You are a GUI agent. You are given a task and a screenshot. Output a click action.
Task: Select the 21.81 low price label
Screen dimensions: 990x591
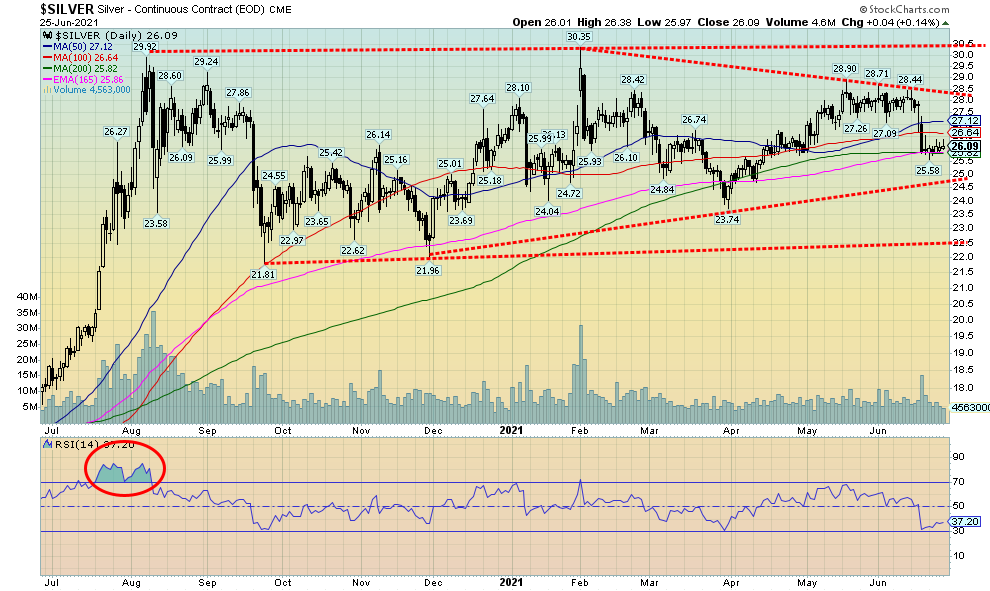pyautogui.click(x=262, y=273)
